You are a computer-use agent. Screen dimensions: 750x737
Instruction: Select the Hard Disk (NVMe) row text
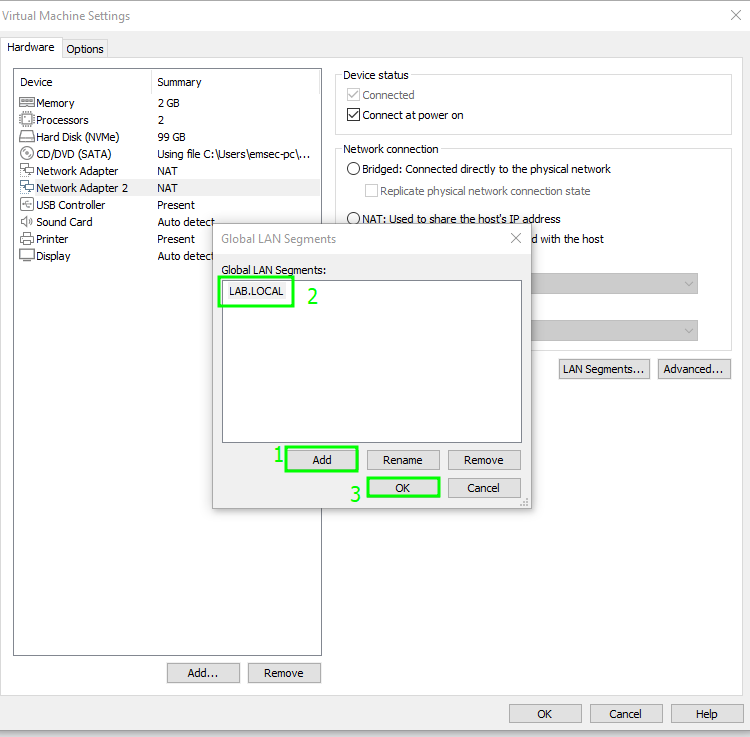pos(77,137)
